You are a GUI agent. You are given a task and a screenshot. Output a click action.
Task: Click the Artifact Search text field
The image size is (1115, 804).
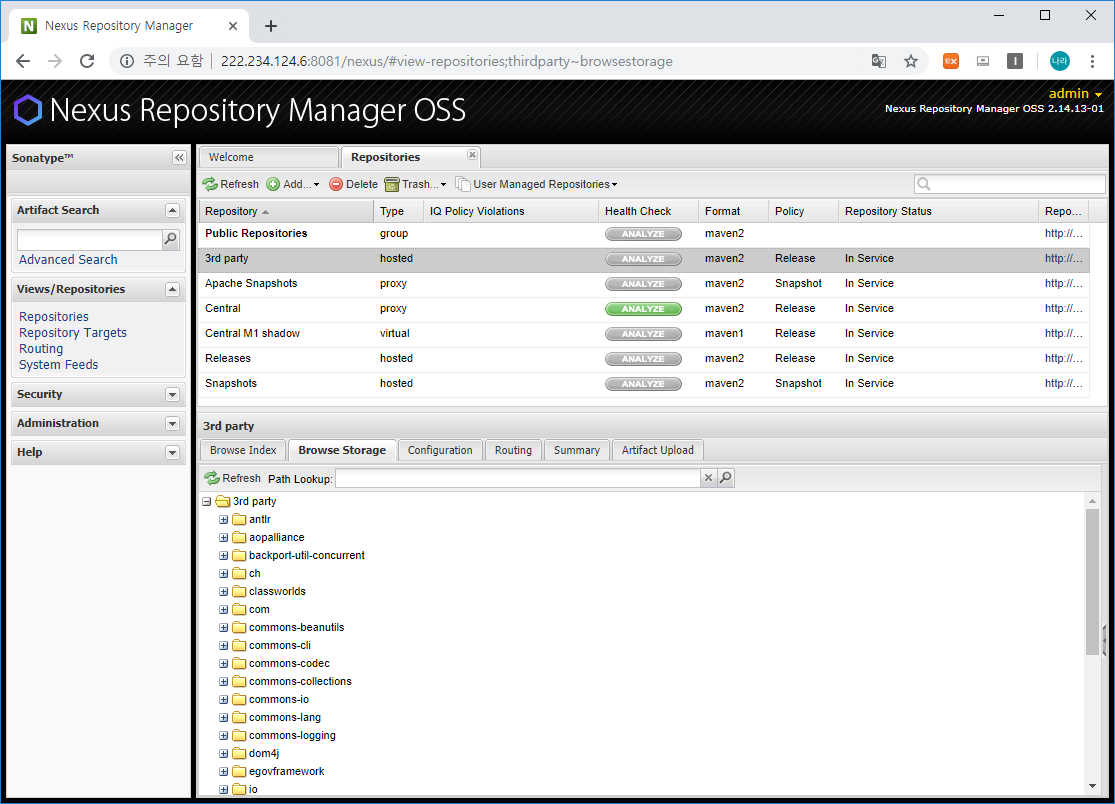[x=90, y=240]
